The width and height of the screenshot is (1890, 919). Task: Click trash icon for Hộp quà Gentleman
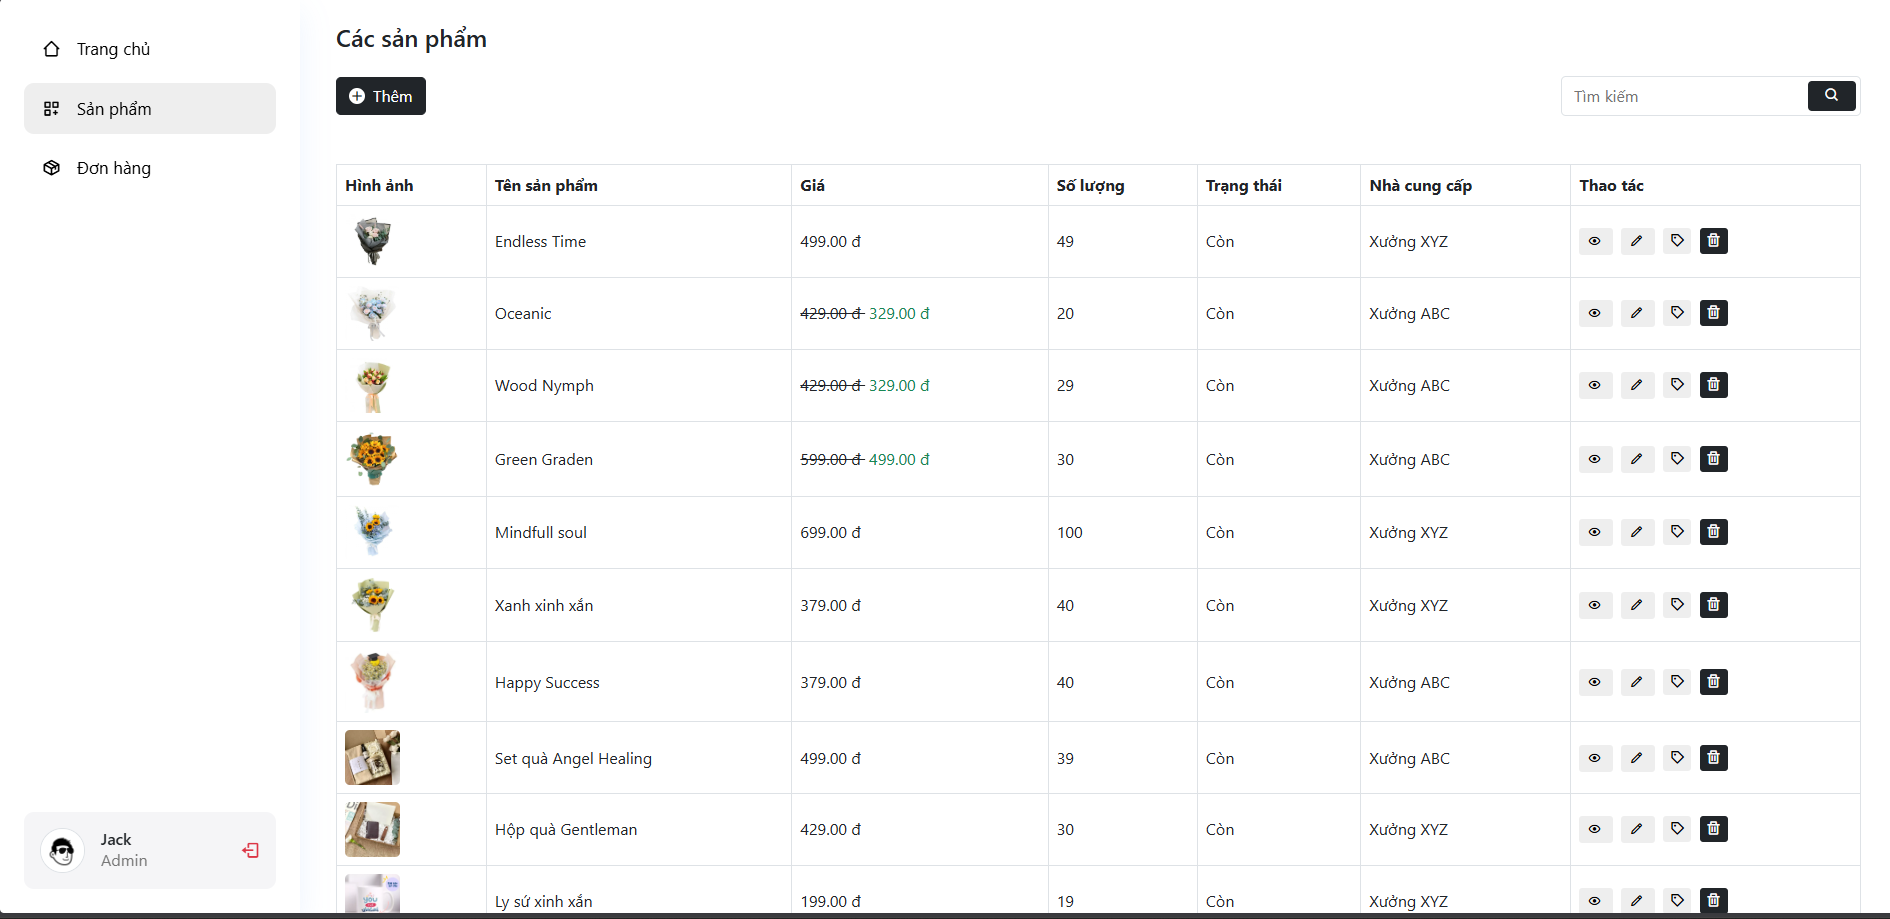(x=1713, y=829)
